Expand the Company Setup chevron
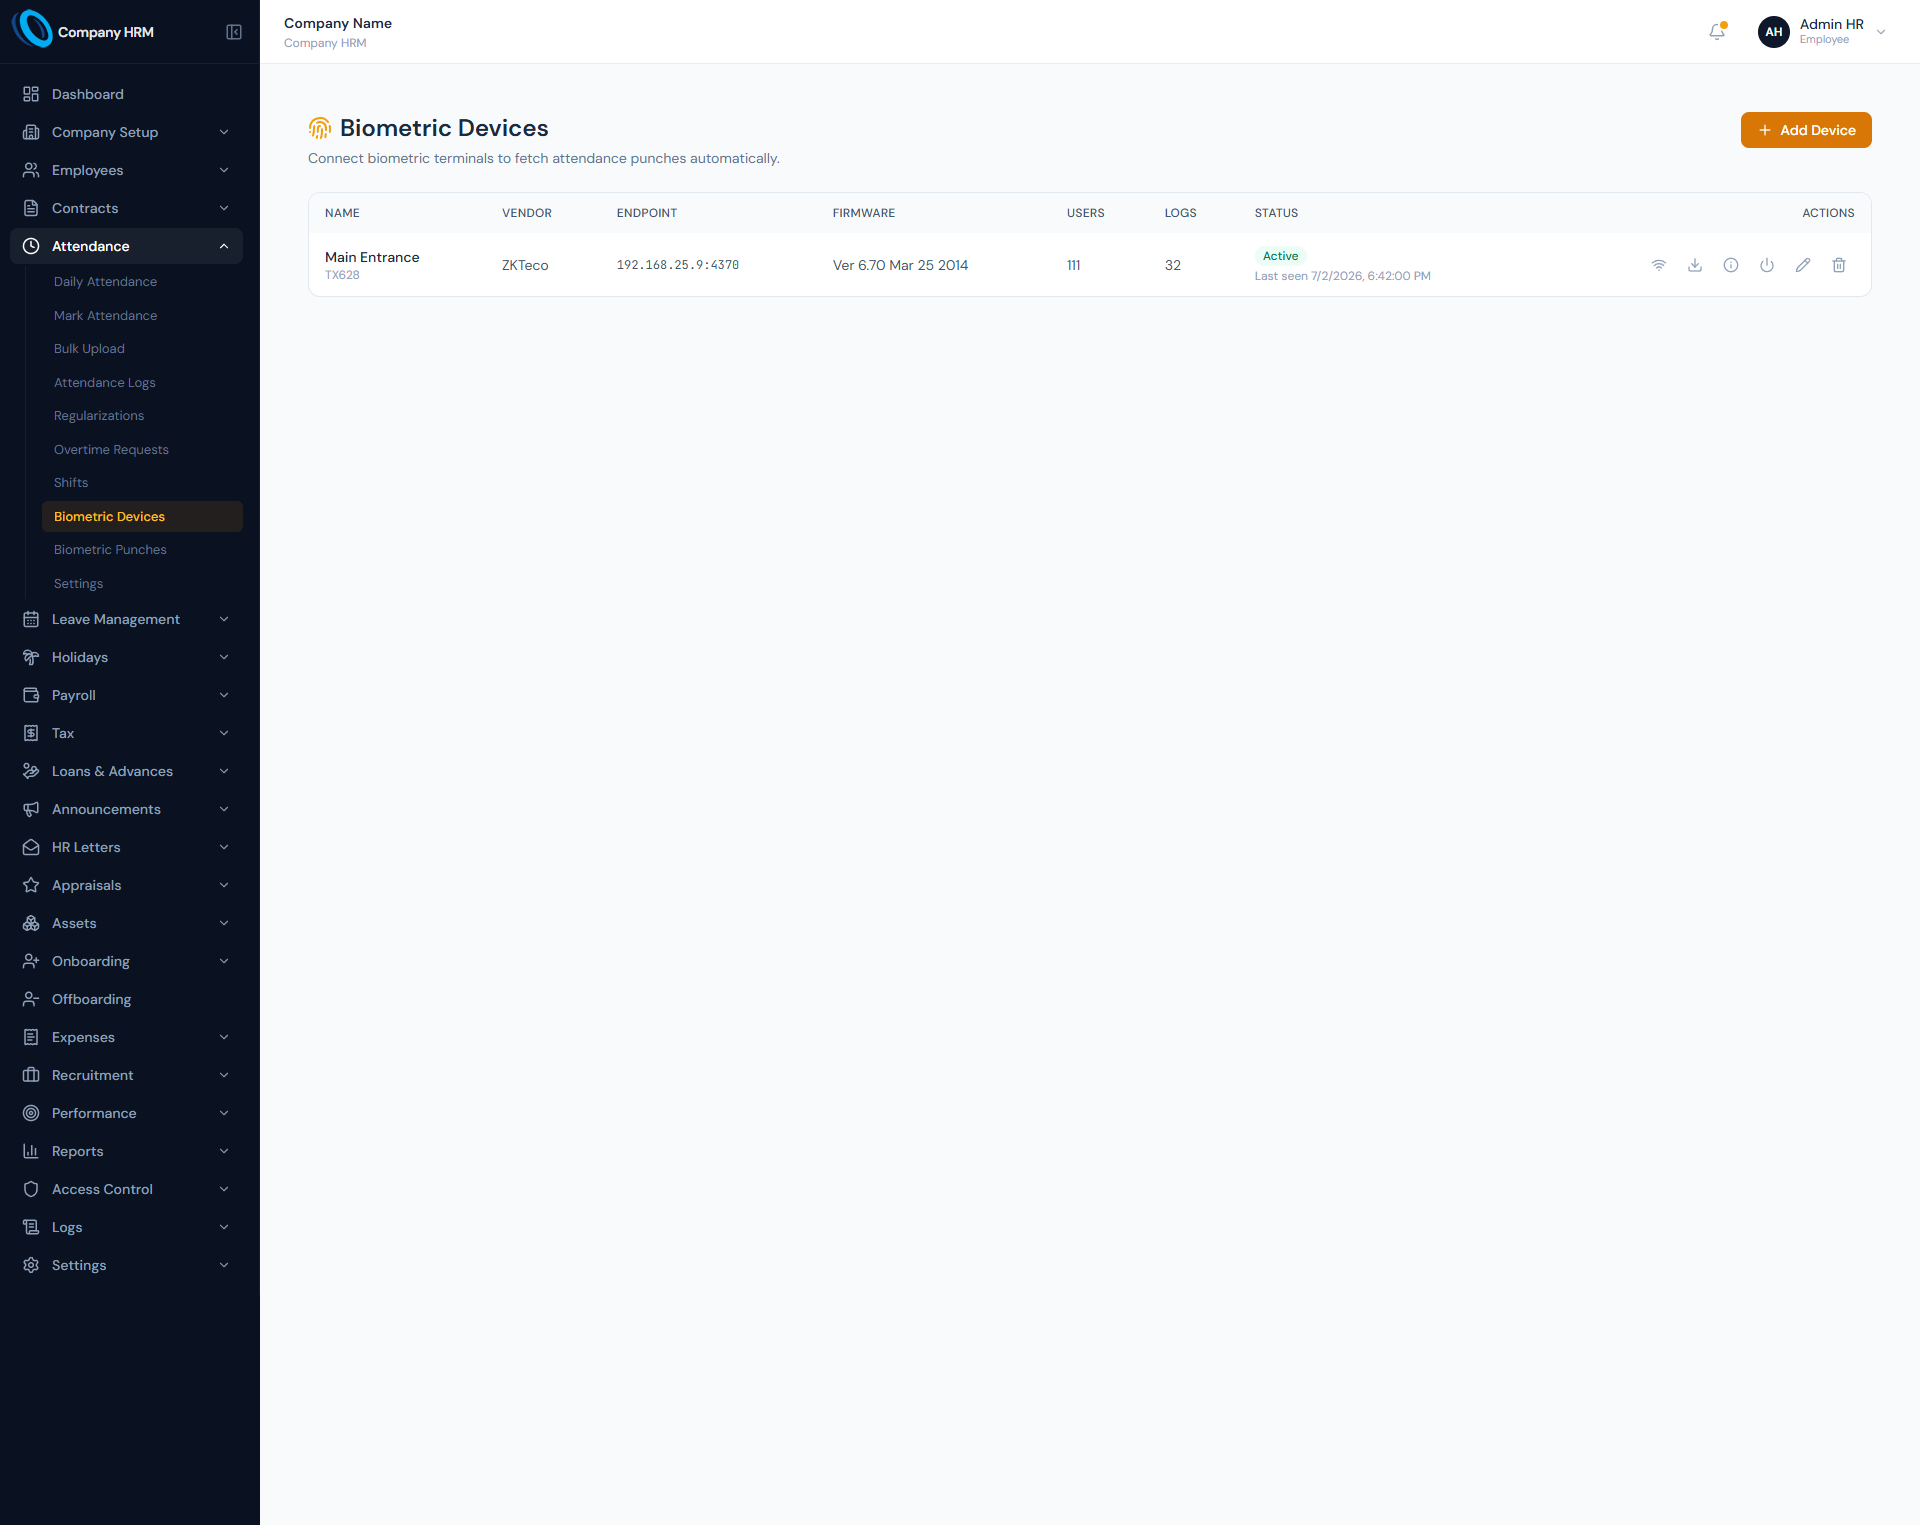Image resolution: width=1920 pixels, height=1525 pixels. tap(224, 132)
